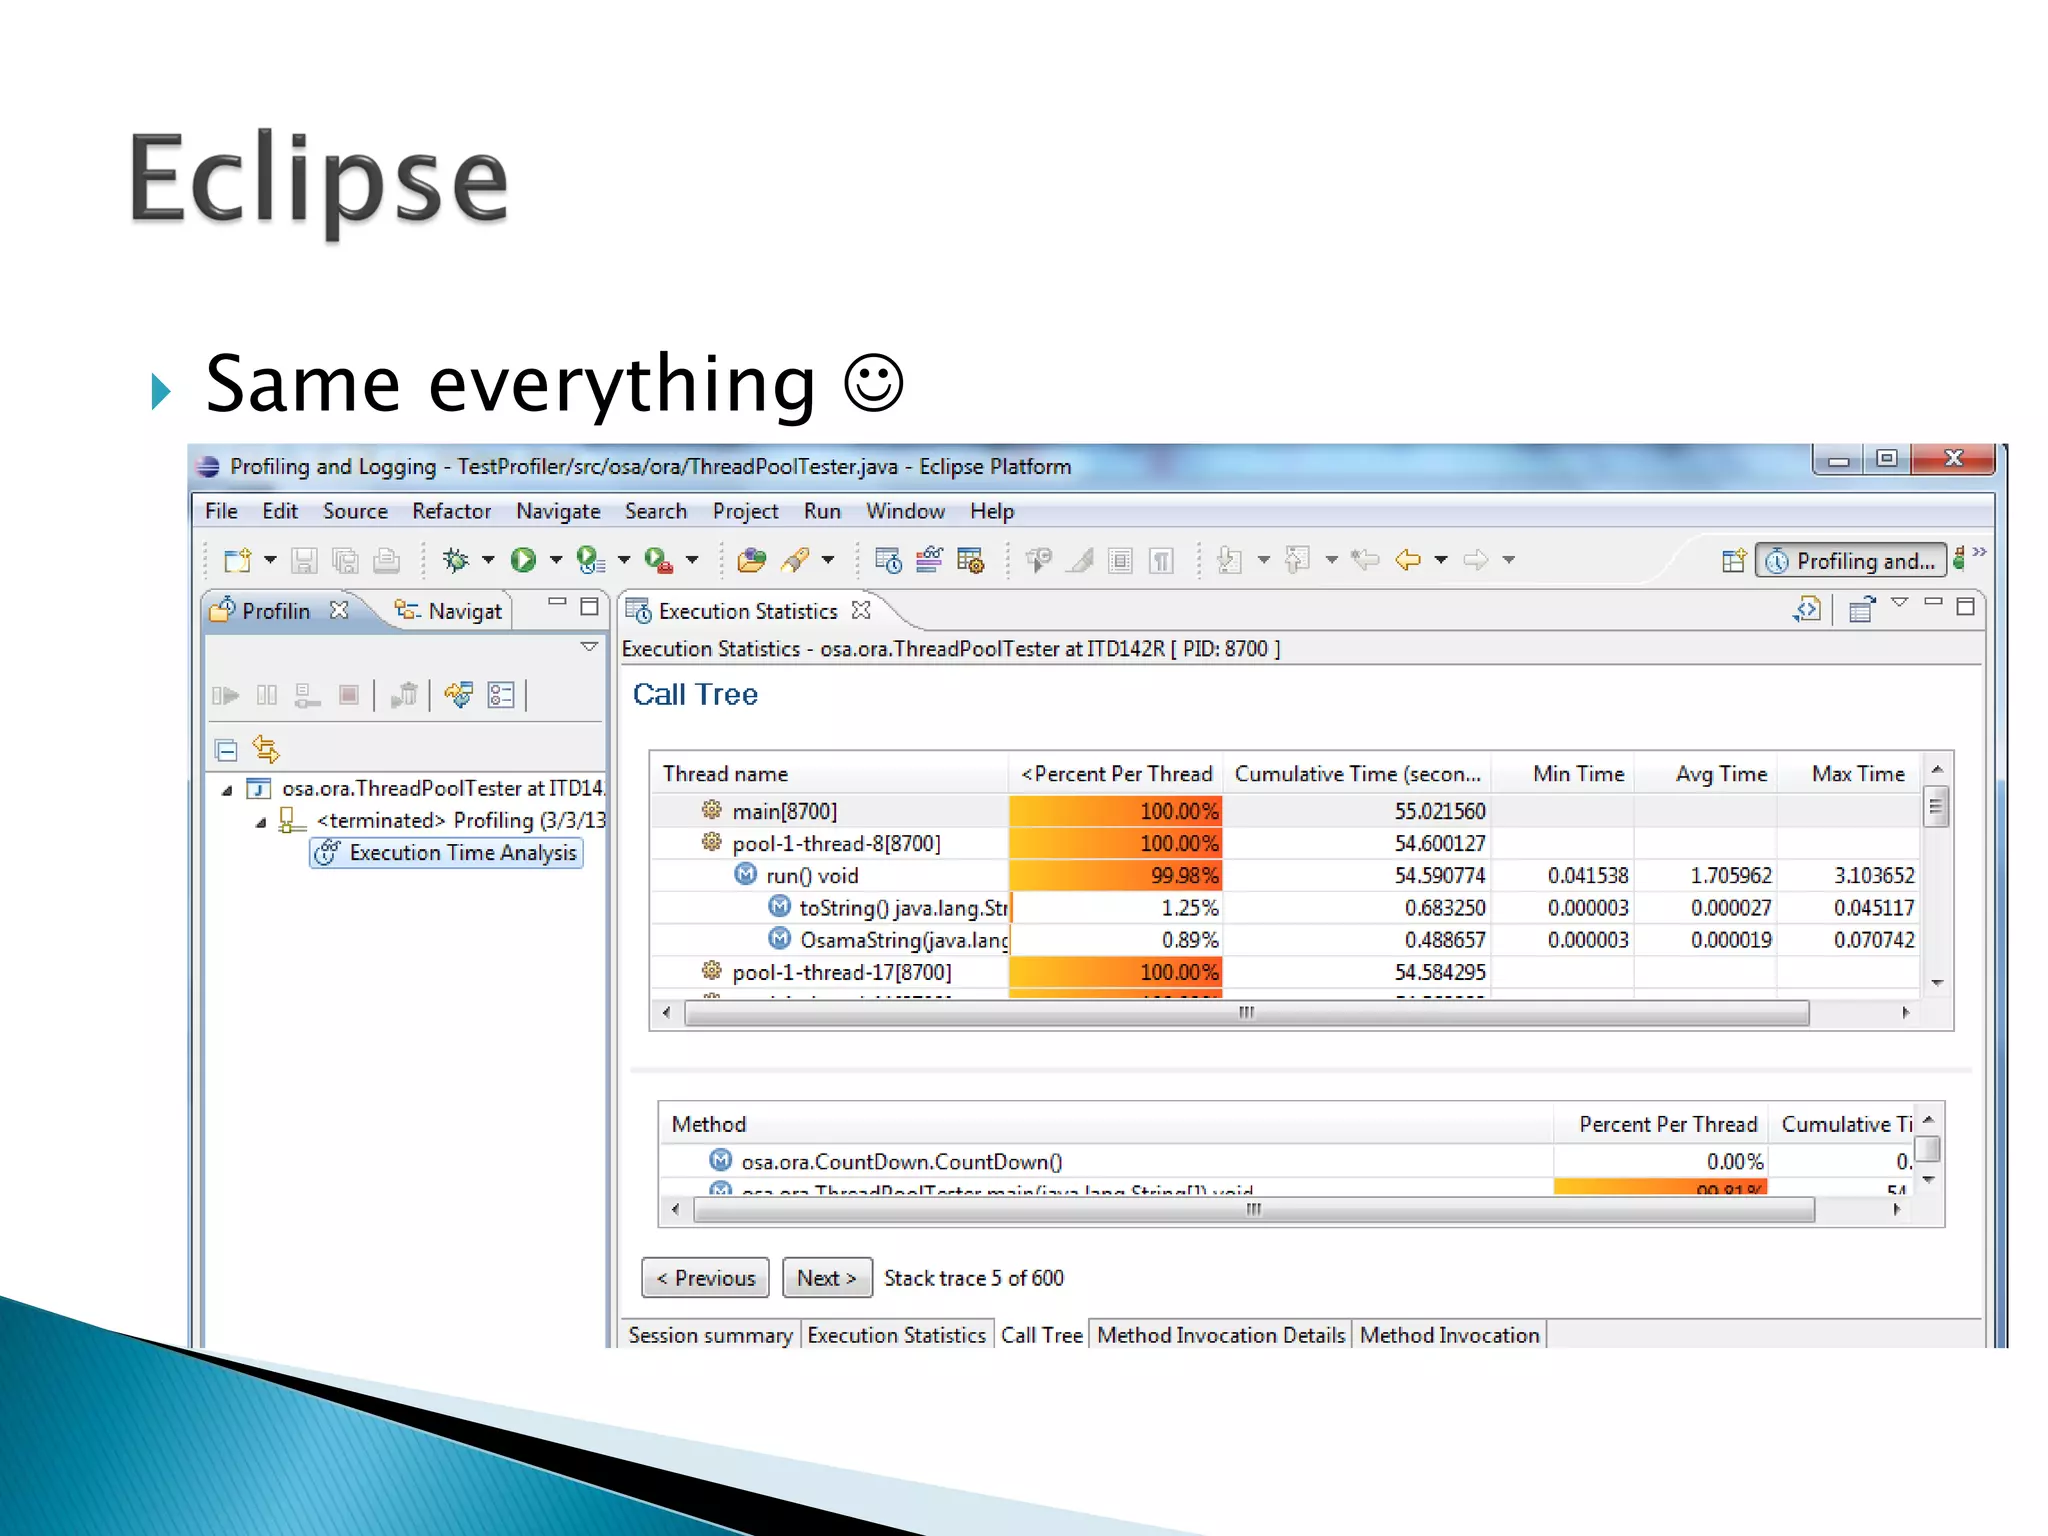
Task: Collapse the osa.ora.ThreadPoolTester tree node
Action: [227, 790]
